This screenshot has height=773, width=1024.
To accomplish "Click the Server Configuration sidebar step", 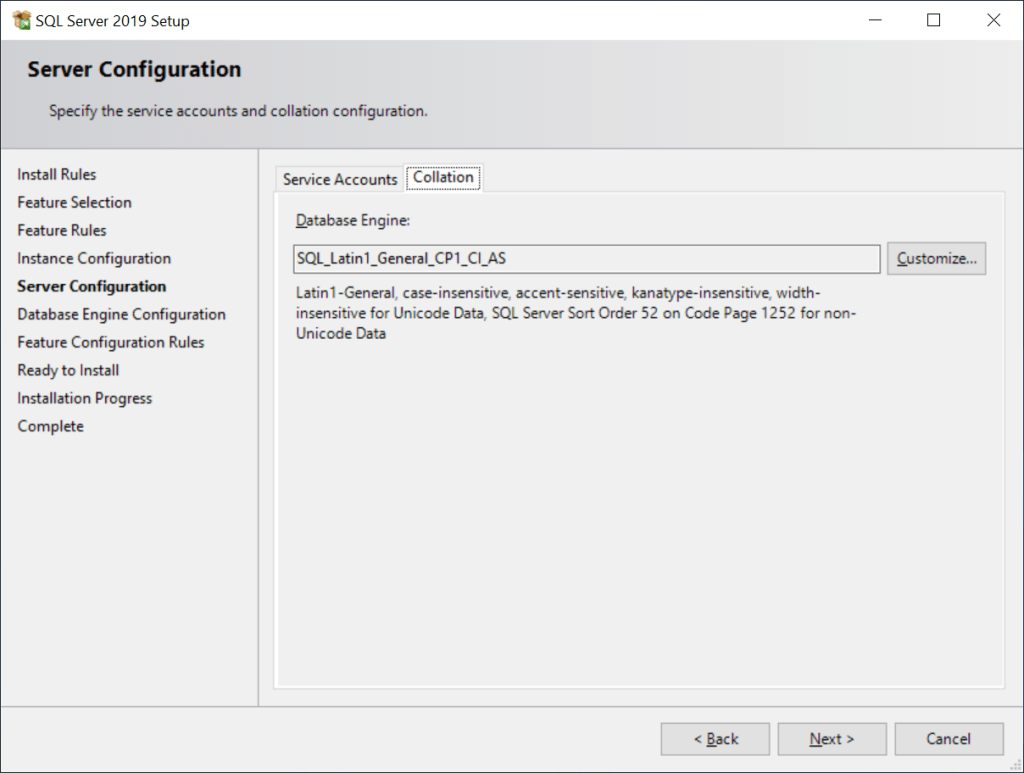I will [92, 286].
